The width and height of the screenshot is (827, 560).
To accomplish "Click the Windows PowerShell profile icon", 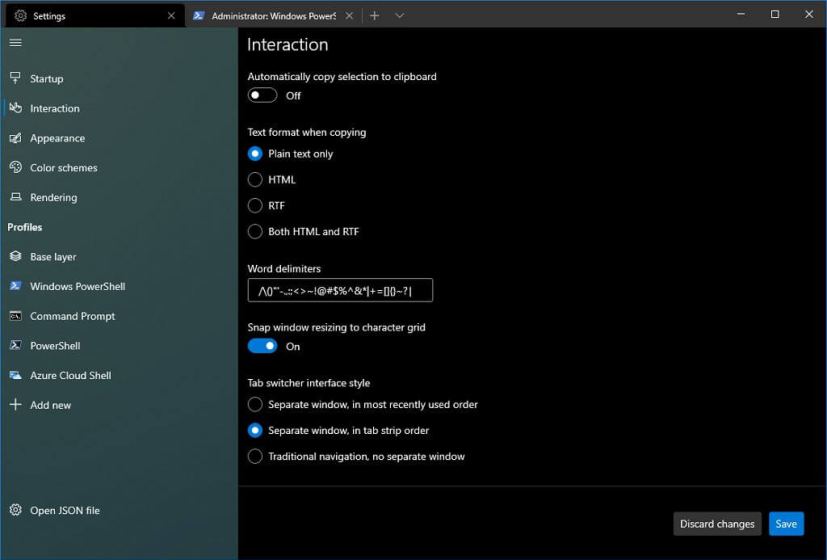I will point(15,286).
